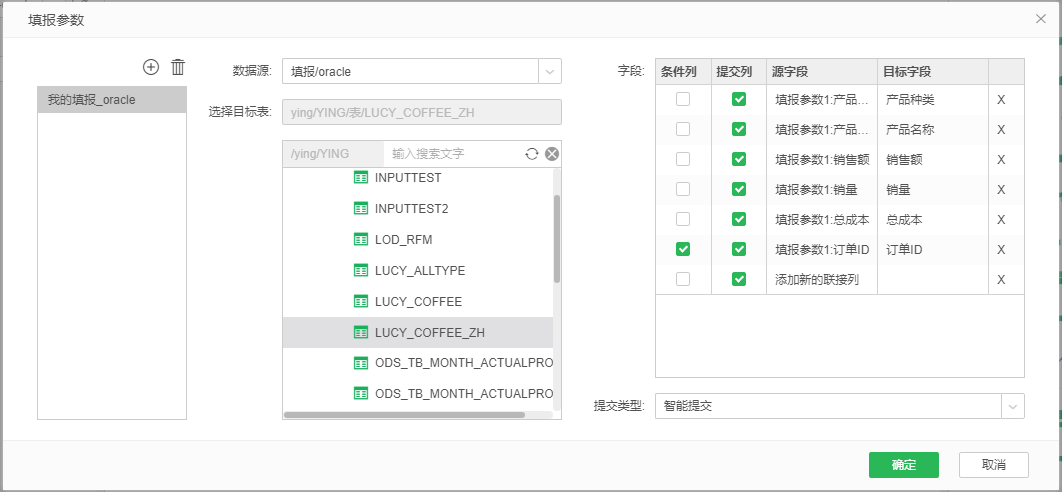Click the trash delete icon
Screen dimensions: 1062x492
coord(178,67)
